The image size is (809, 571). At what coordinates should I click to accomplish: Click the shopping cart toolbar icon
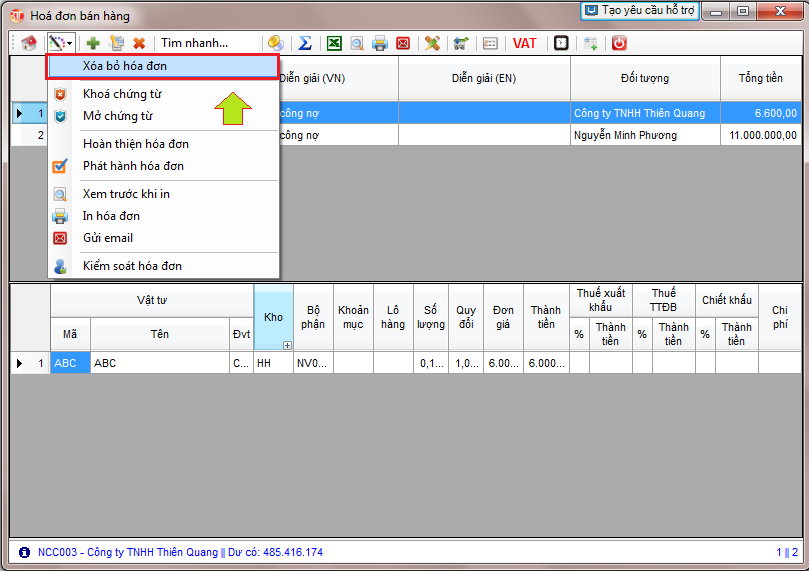point(461,43)
